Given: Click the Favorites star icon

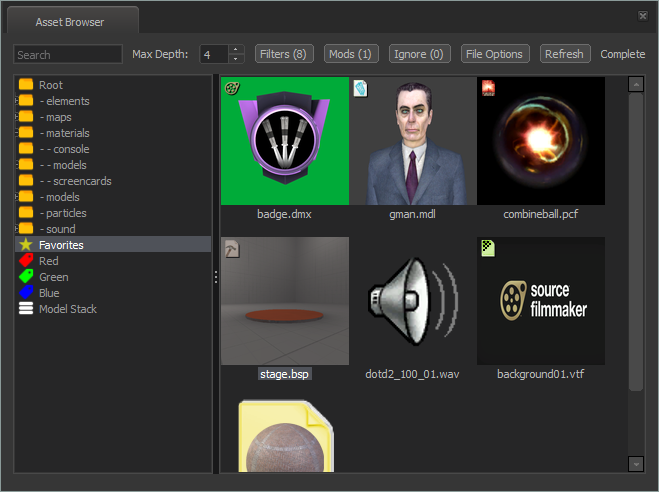Looking at the screenshot, I should click(26, 245).
